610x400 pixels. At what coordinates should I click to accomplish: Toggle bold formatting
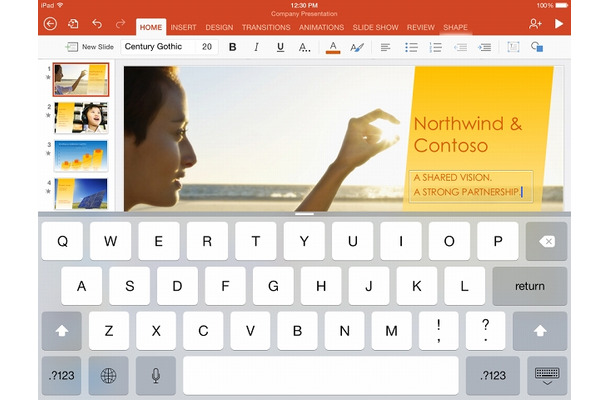coord(233,47)
